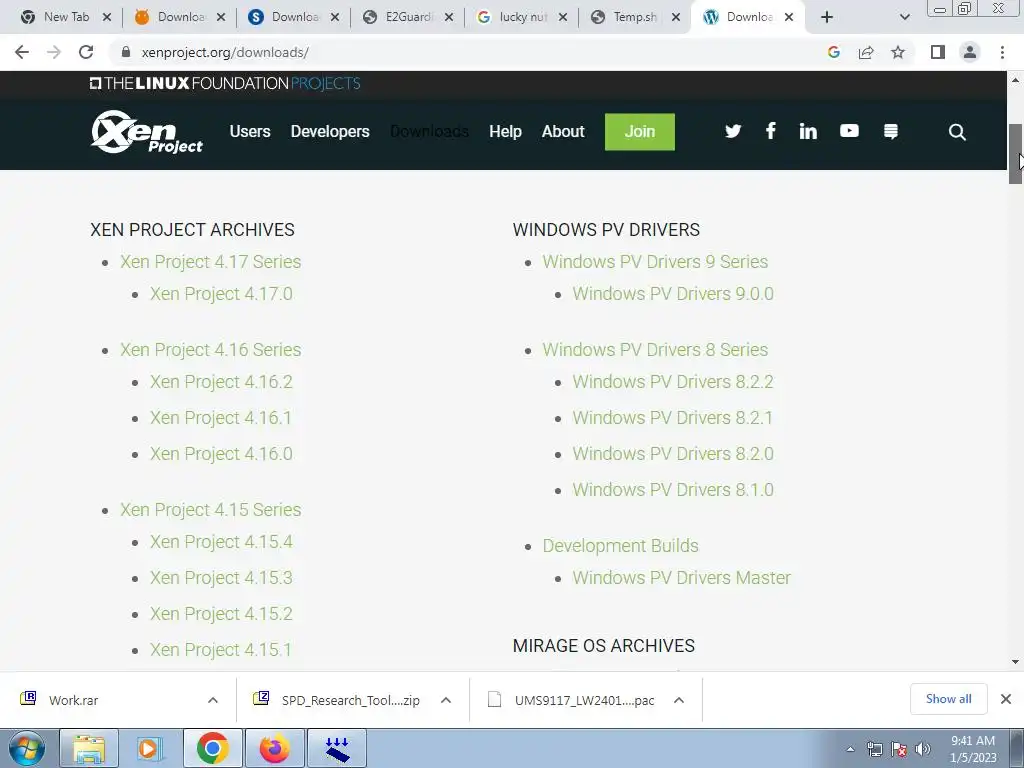The height and width of the screenshot is (768, 1024).
Task: Open the Downloads nav item
Action: pos(429,131)
